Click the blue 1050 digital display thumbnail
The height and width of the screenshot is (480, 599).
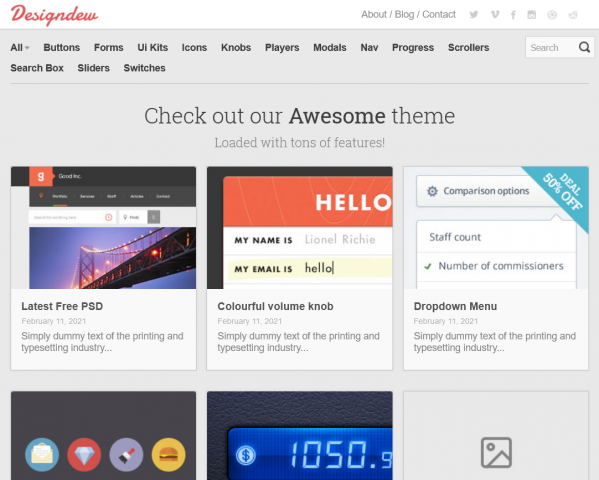(x=300, y=436)
